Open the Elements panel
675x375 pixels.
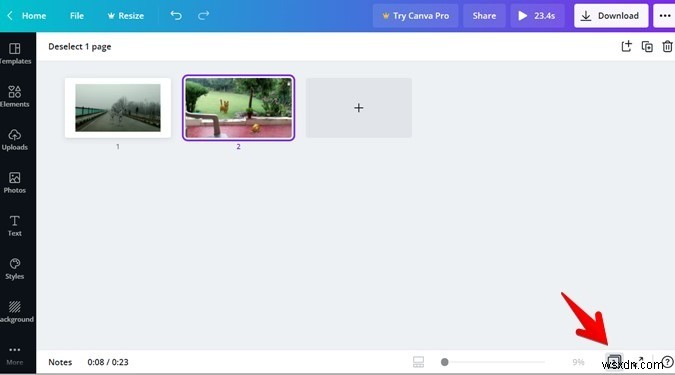tap(15, 96)
